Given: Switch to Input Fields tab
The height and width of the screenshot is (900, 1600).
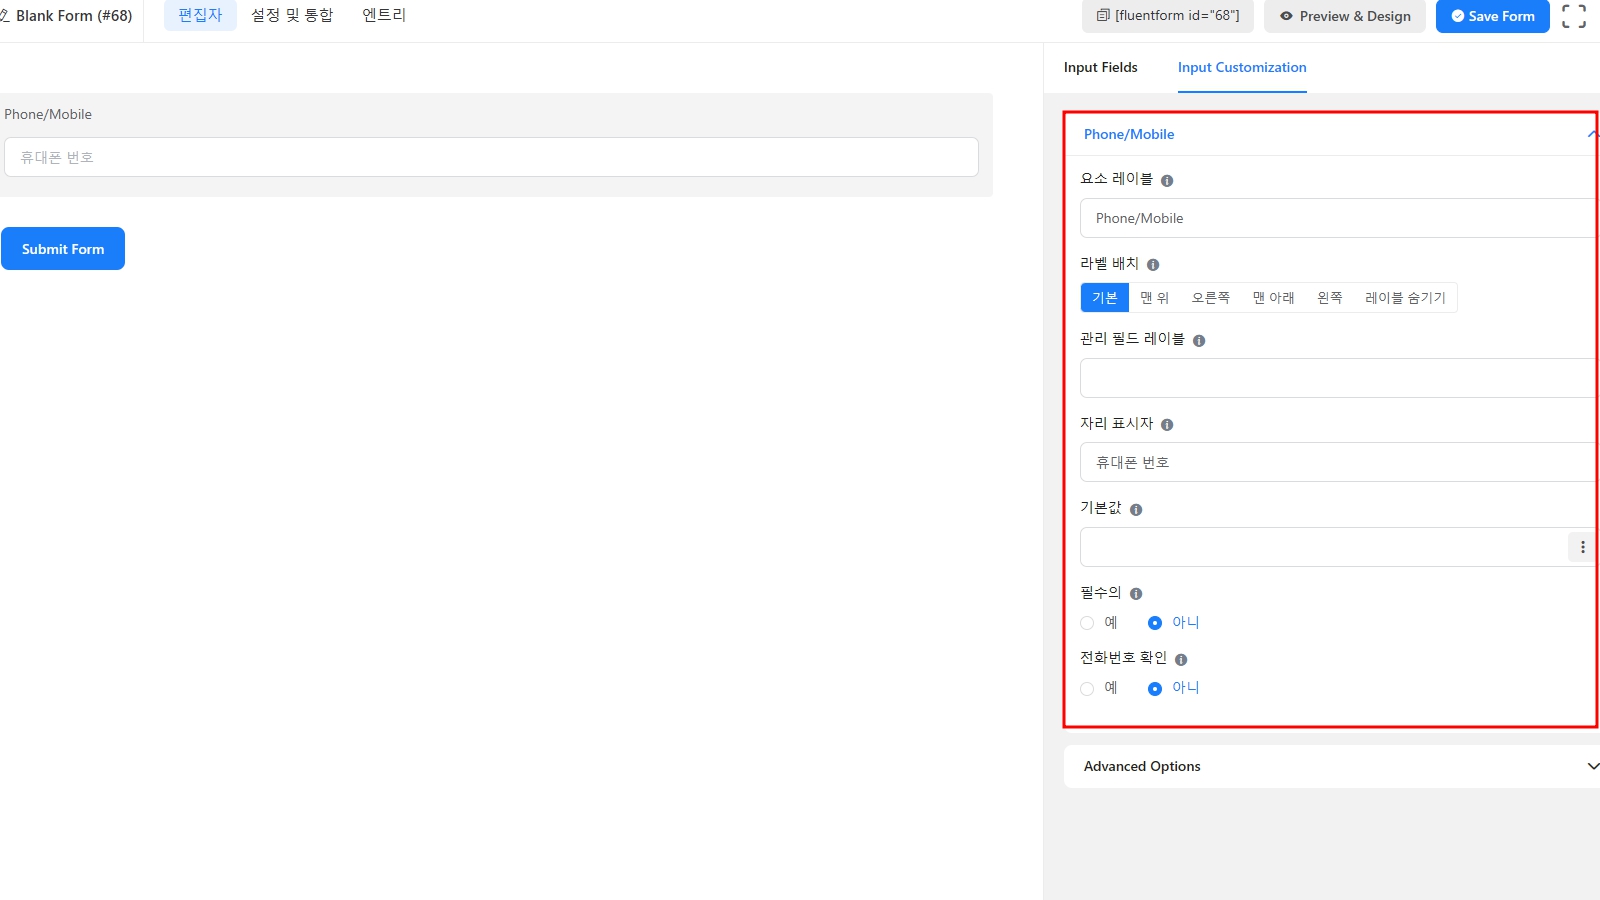Looking at the screenshot, I should [x=1100, y=67].
